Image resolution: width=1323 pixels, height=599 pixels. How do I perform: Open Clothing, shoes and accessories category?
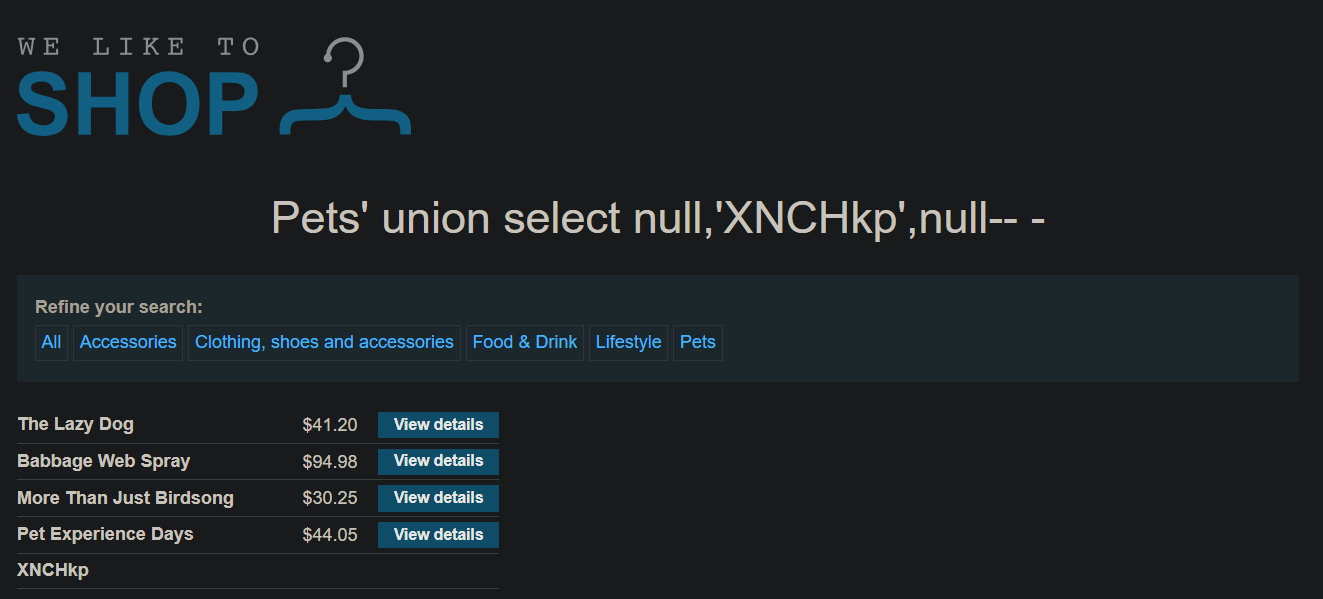point(324,342)
